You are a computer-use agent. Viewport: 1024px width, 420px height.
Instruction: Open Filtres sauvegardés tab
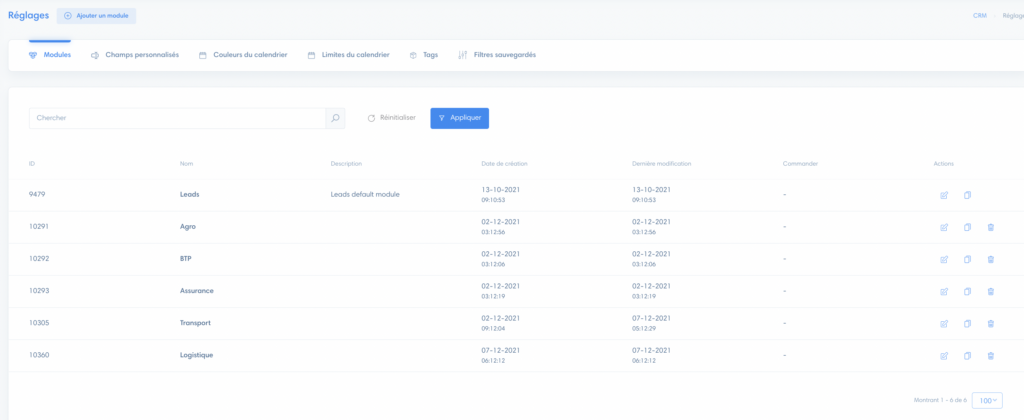click(497, 55)
